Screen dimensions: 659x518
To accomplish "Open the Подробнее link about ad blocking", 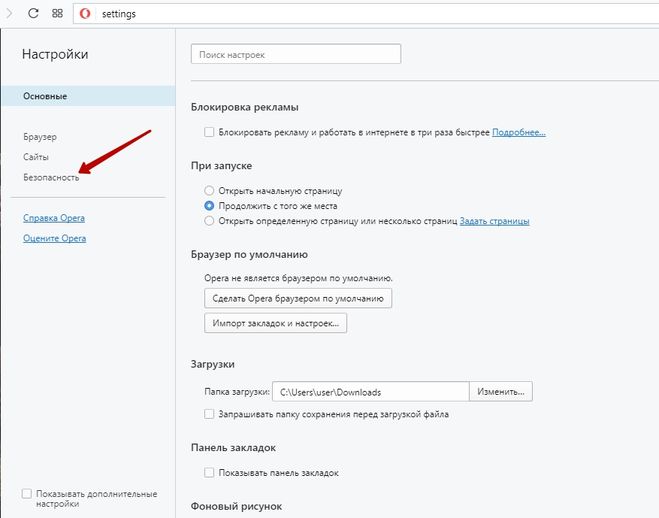I will [519, 132].
